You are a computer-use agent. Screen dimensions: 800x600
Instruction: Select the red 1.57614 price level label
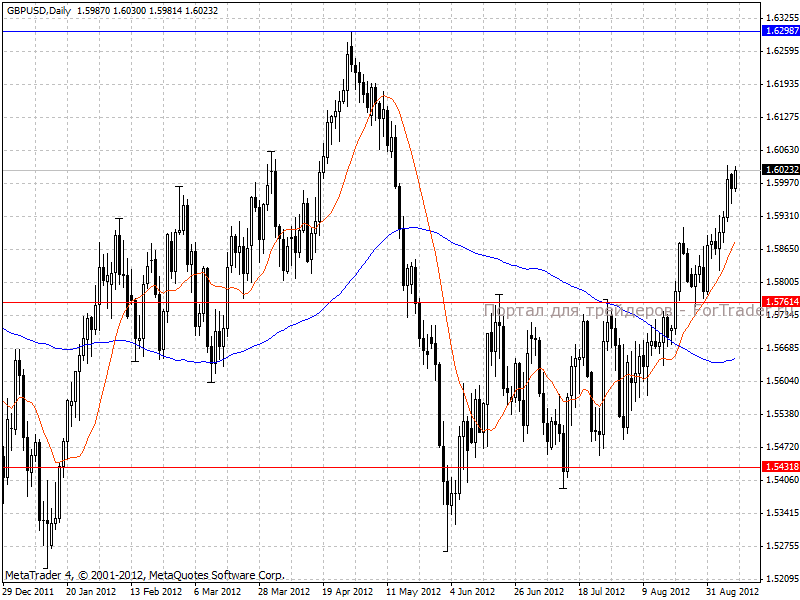point(781,301)
